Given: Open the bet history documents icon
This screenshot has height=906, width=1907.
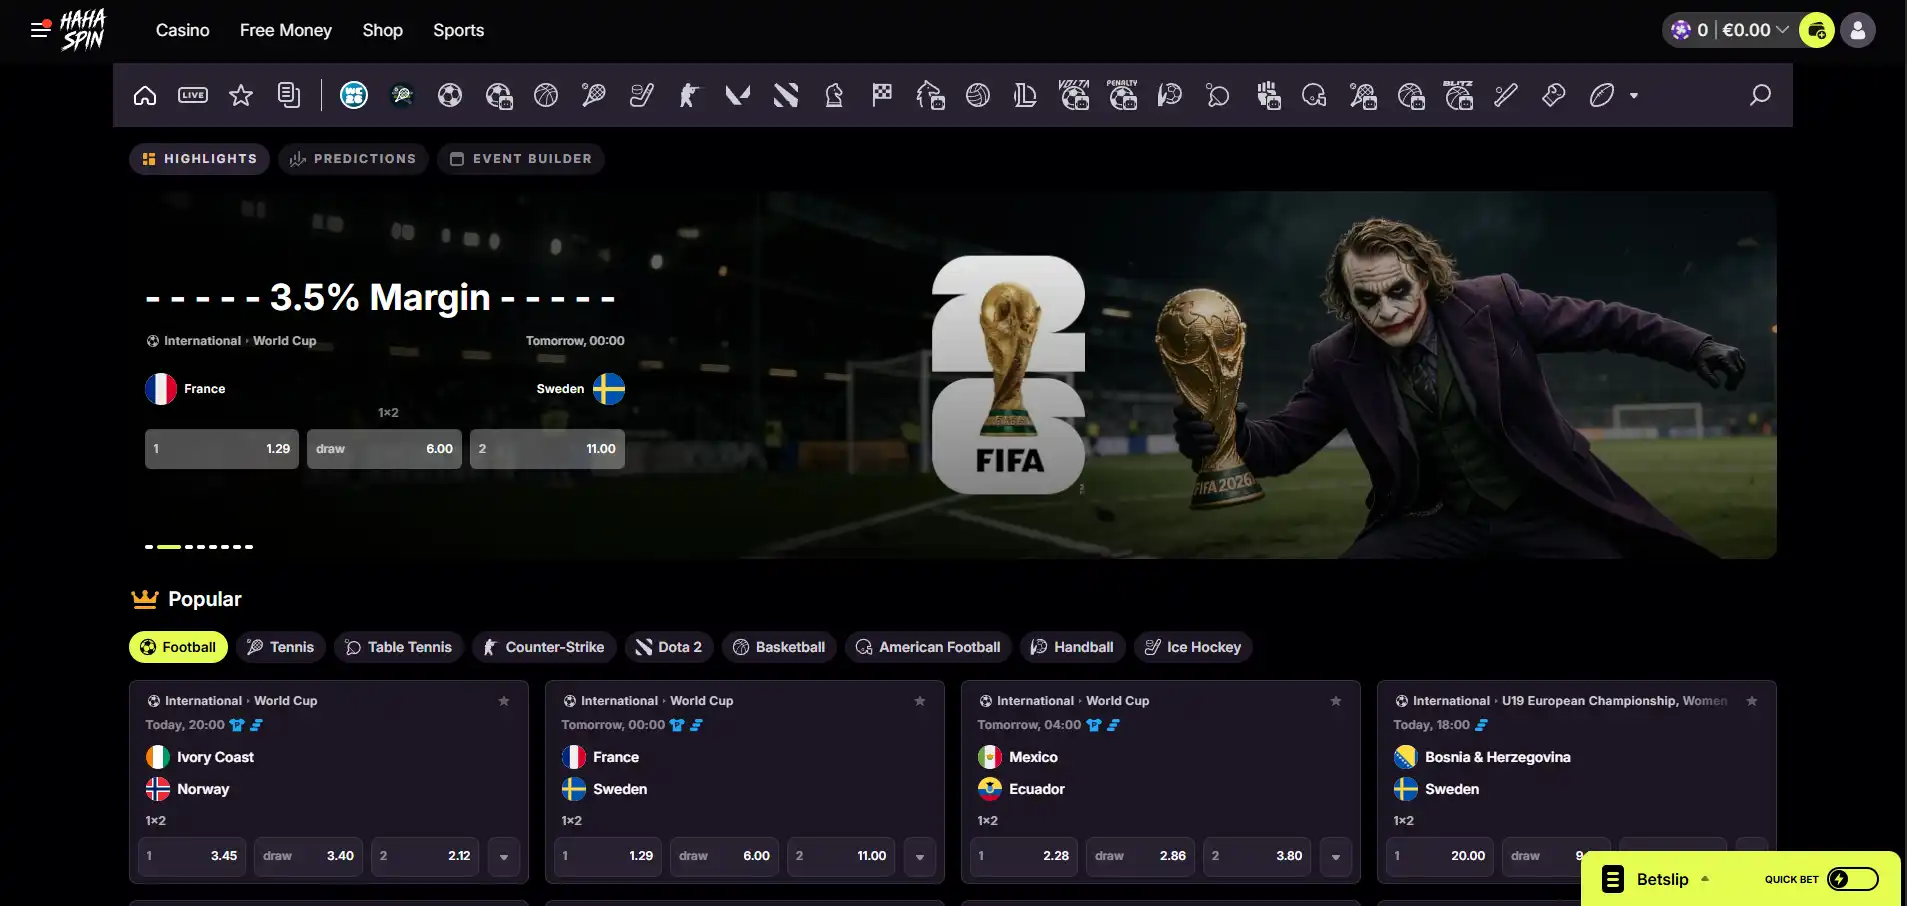Looking at the screenshot, I should (x=289, y=95).
